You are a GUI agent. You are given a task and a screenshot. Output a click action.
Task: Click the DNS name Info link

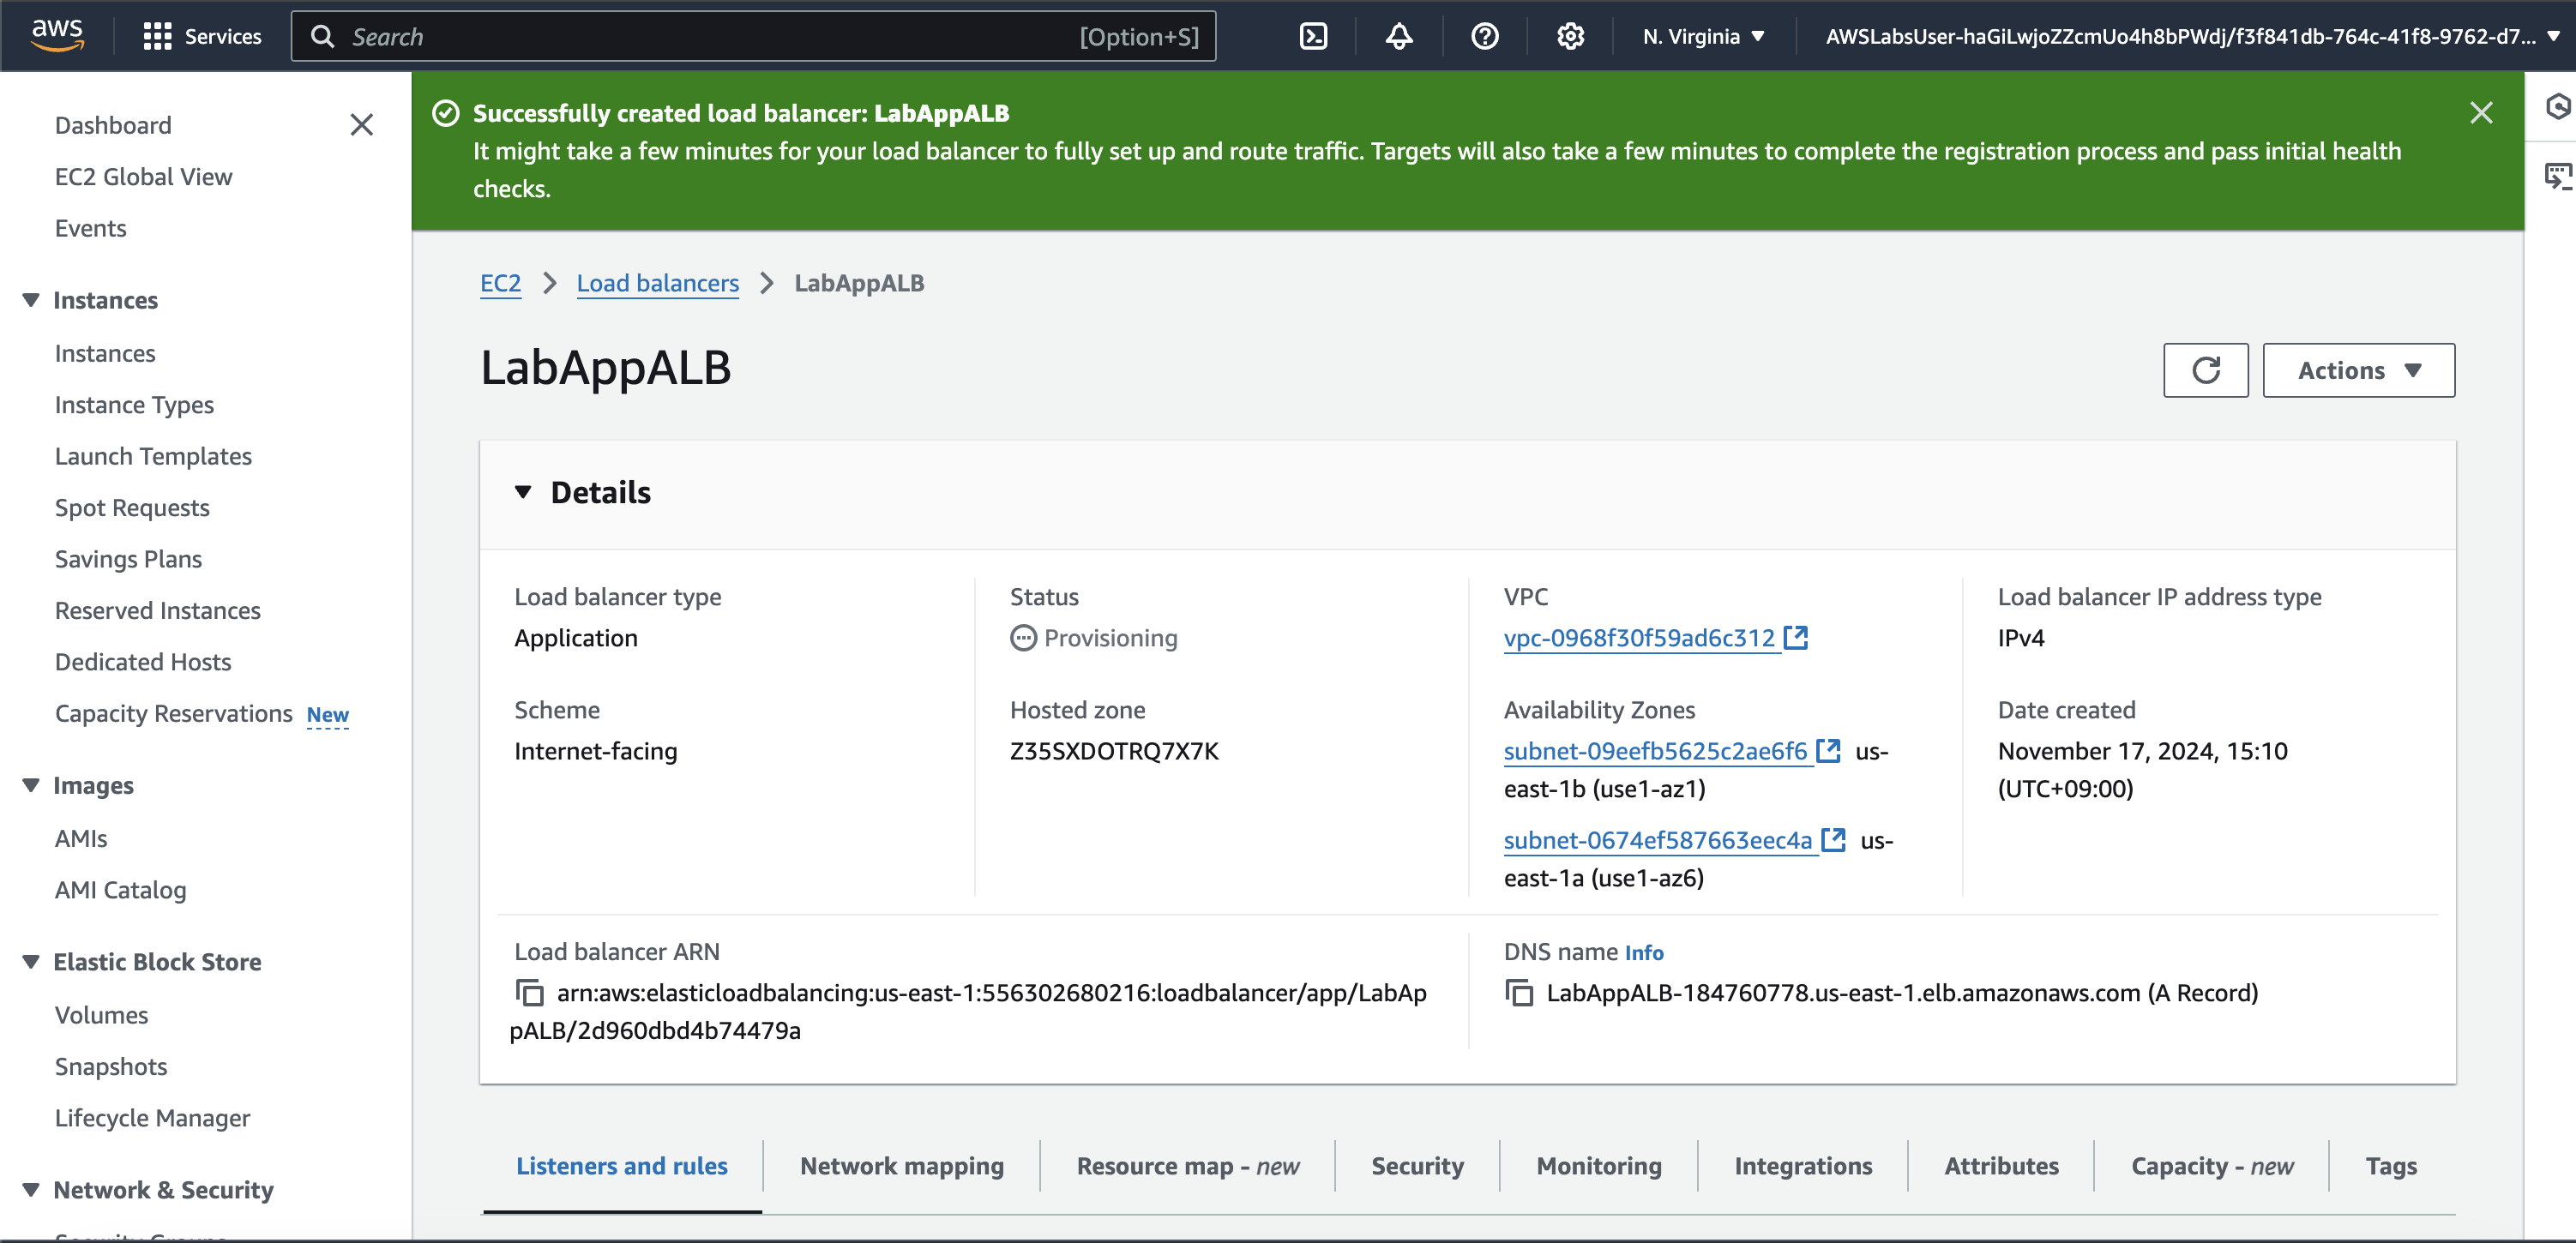point(1644,953)
